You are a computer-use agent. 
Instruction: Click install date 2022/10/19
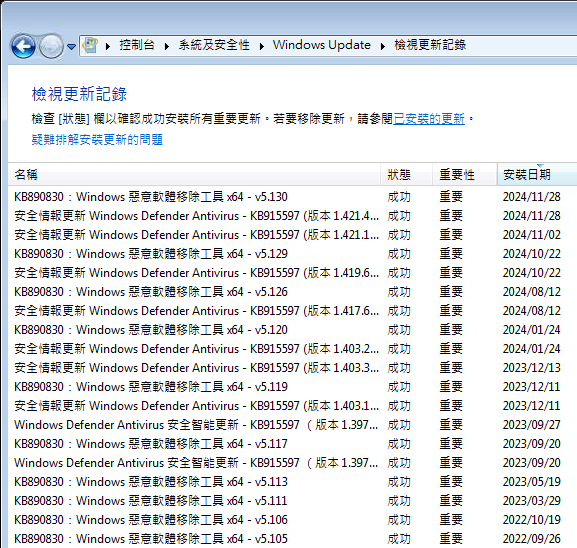(532, 520)
